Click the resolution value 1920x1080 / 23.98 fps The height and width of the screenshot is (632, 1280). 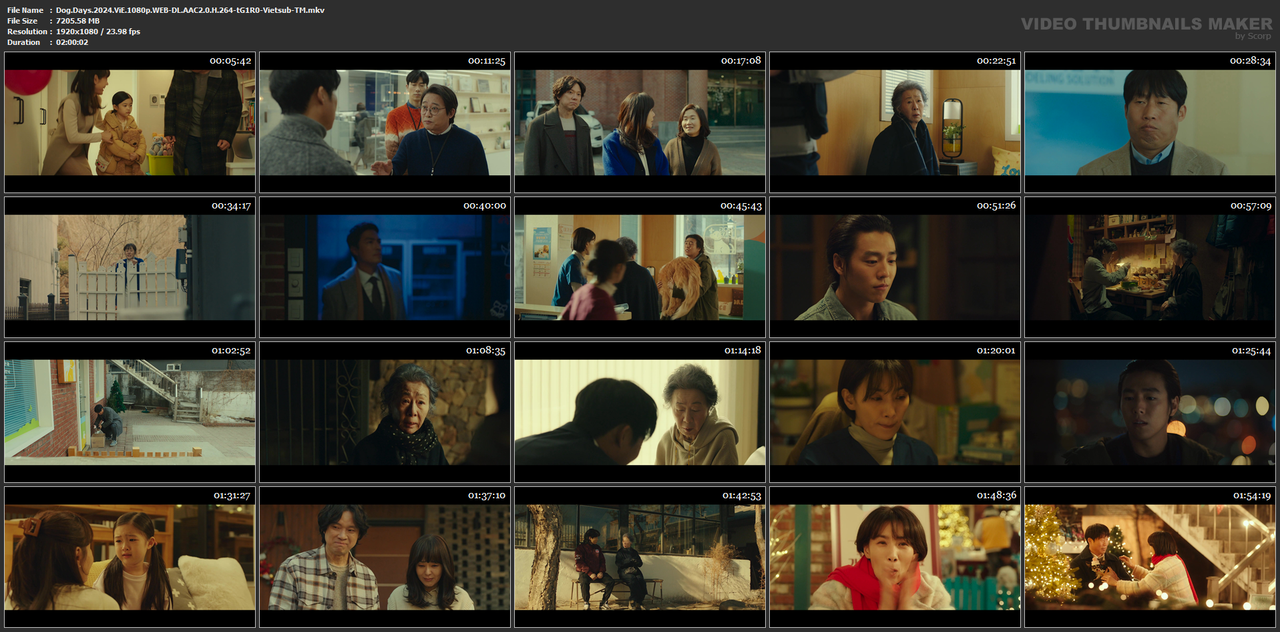click(x=98, y=32)
